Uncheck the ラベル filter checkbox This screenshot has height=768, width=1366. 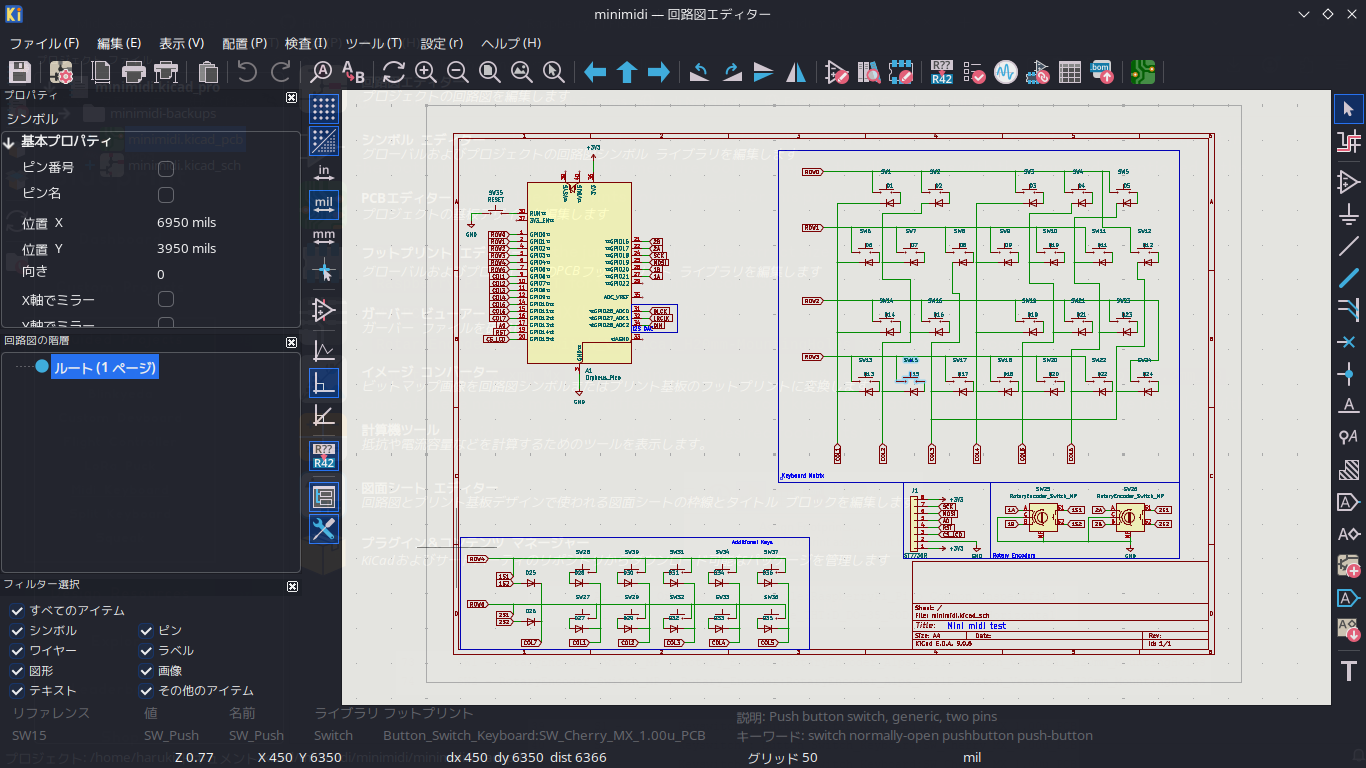click(146, 651)
